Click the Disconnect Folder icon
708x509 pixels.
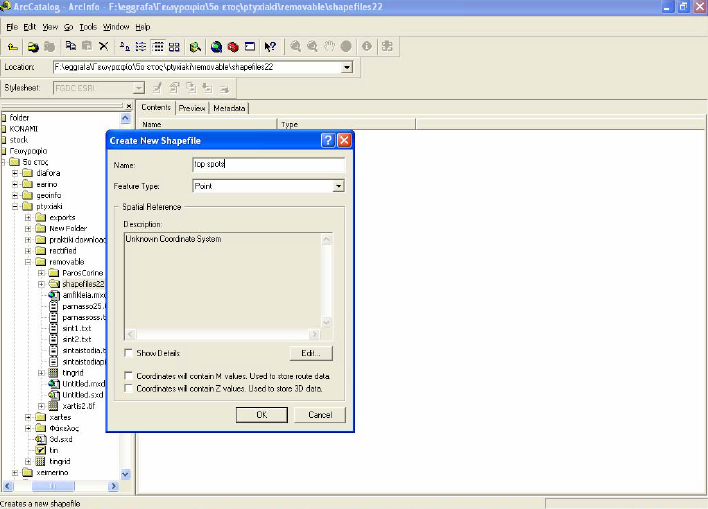[x=49, y=47]
